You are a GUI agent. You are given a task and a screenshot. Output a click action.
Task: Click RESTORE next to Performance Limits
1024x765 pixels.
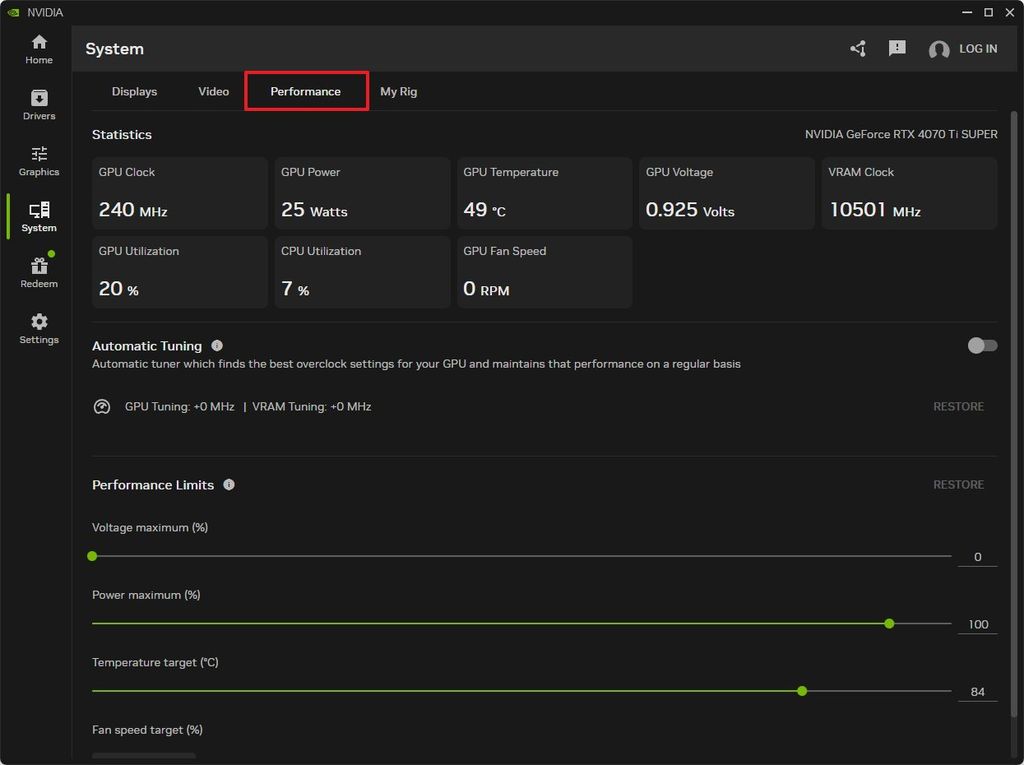958,484
